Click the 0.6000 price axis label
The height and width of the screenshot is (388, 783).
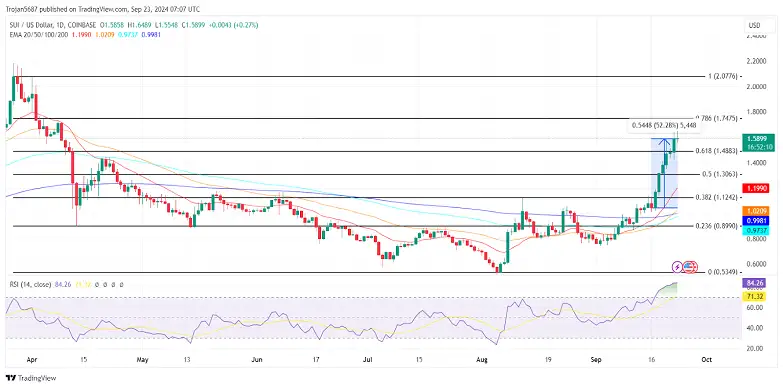[757, 264]
